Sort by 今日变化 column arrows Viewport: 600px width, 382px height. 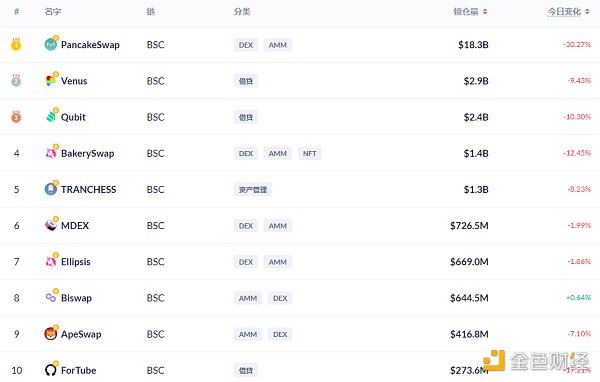pyautogui.click(x=587, y=12)
